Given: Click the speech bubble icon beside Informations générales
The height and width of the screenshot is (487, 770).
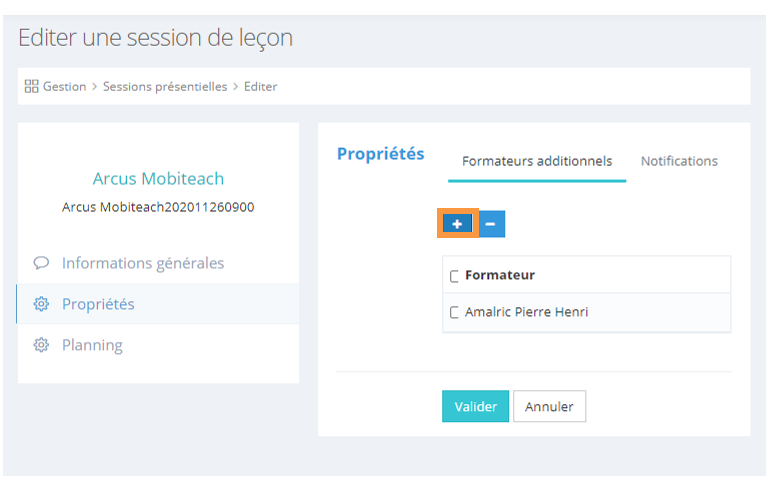Looking at the screenshot, I should 41,263.
